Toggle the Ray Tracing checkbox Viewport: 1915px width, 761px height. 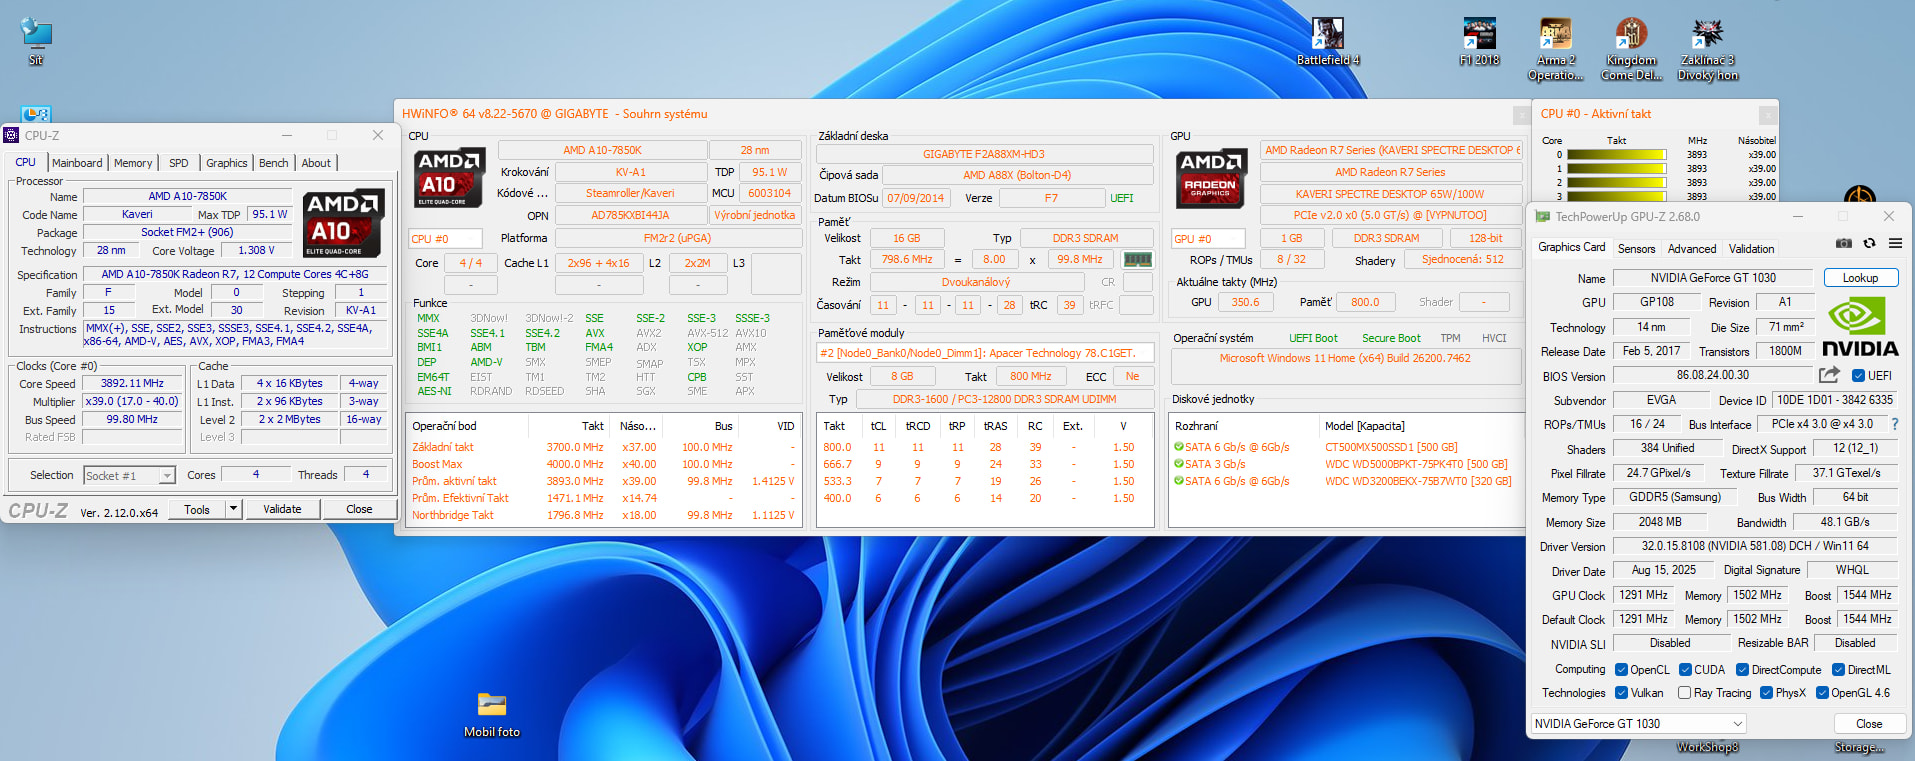pos(1684,693)
